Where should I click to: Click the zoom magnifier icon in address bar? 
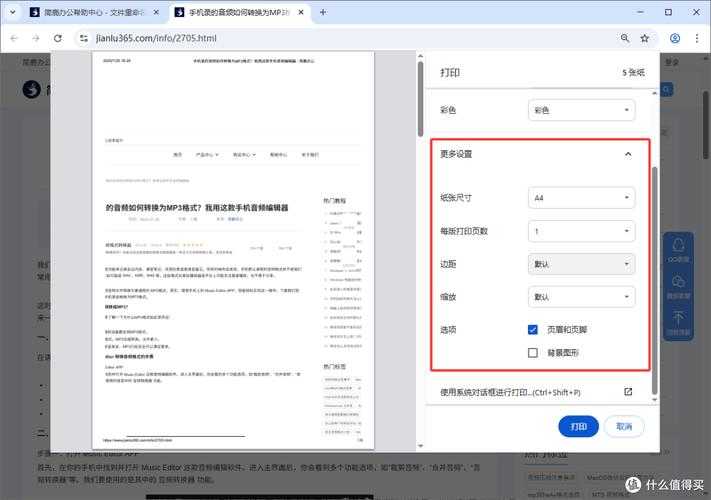(625, 39)
